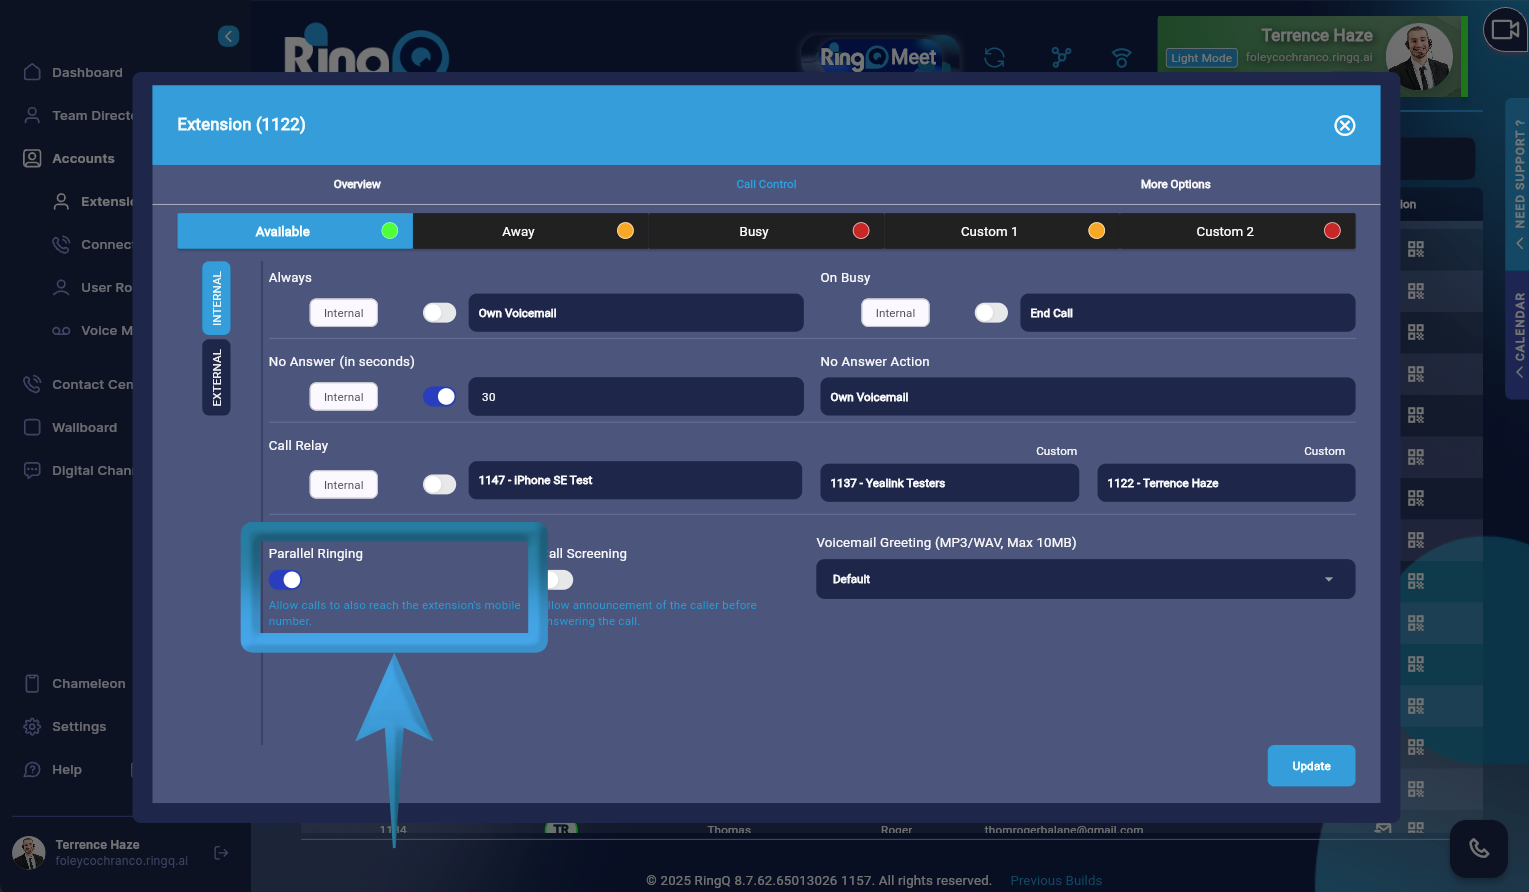This screenshot has height=892, width=1529.
Task: Click the phone call floating action icon
Action: click(1478, 847)
